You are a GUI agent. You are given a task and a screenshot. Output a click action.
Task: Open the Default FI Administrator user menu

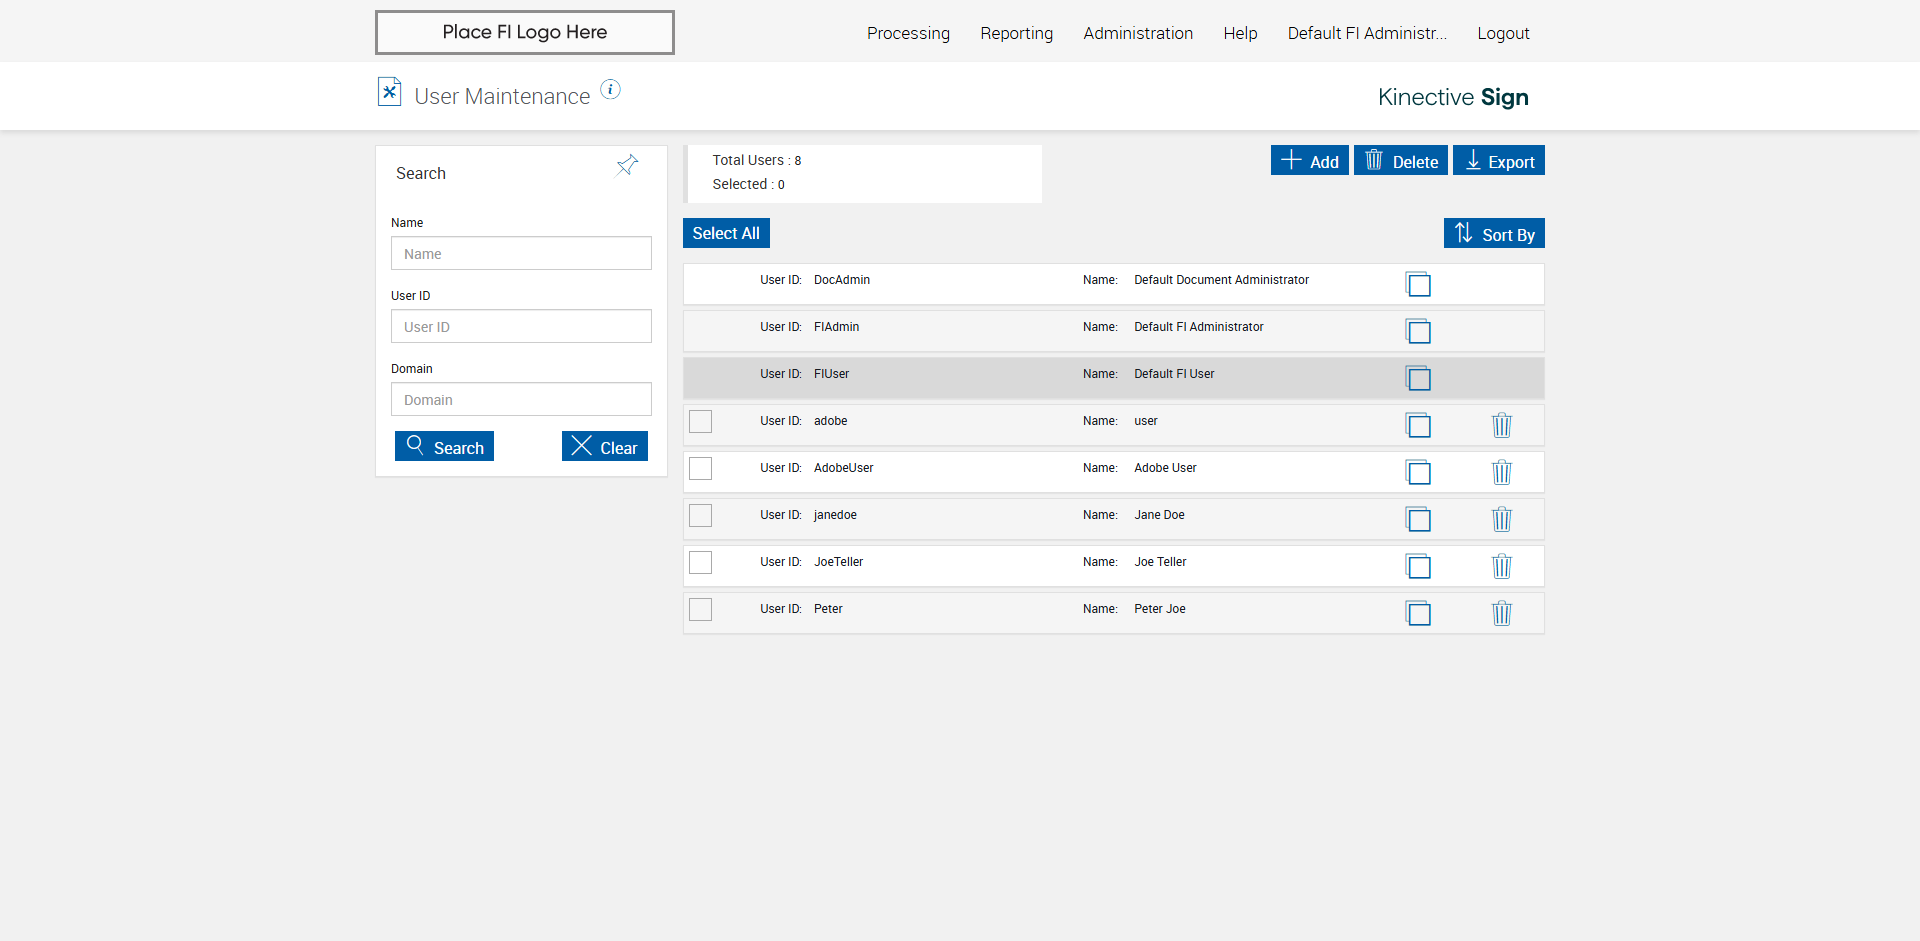click(1367, 33)
